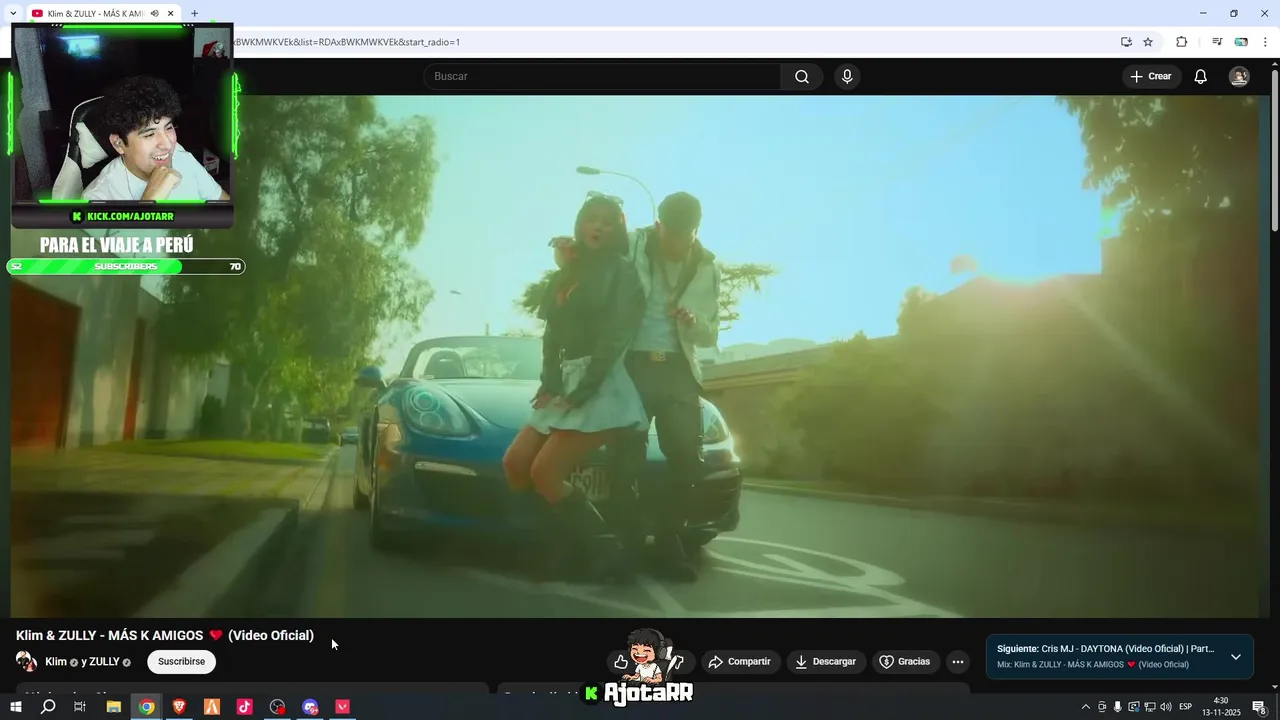The width and height of the screenshot is (1280, 720).
Task: Open the Windows Start menu
Action: [15, 707]
